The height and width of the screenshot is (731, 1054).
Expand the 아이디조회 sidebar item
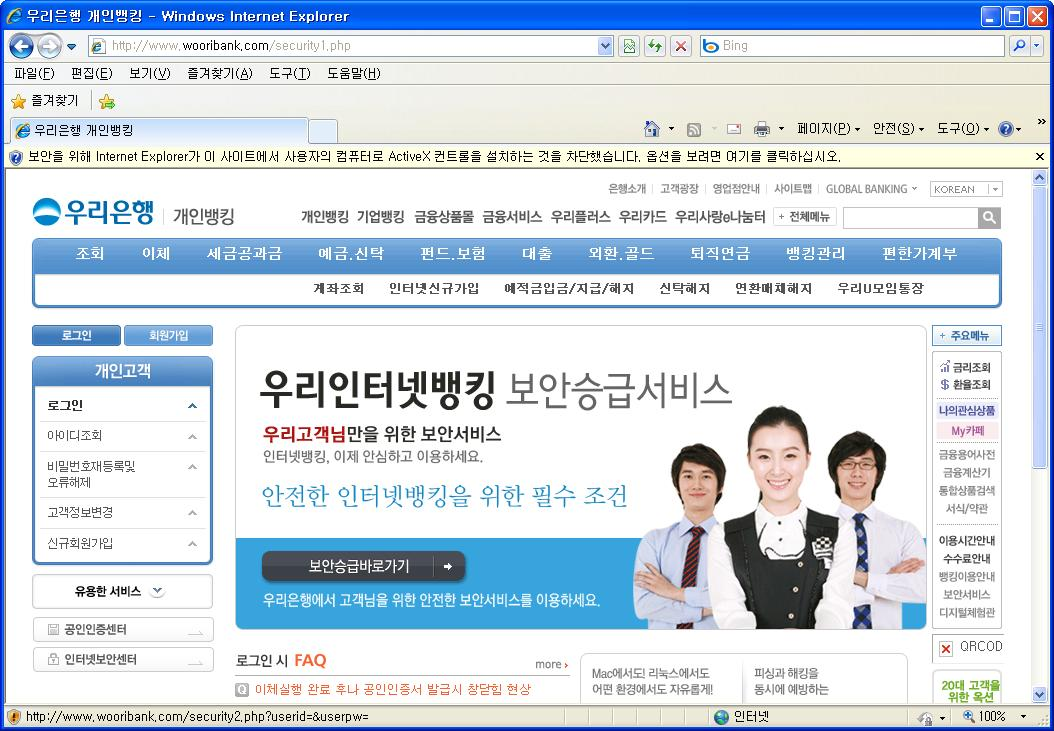point(192,436)
